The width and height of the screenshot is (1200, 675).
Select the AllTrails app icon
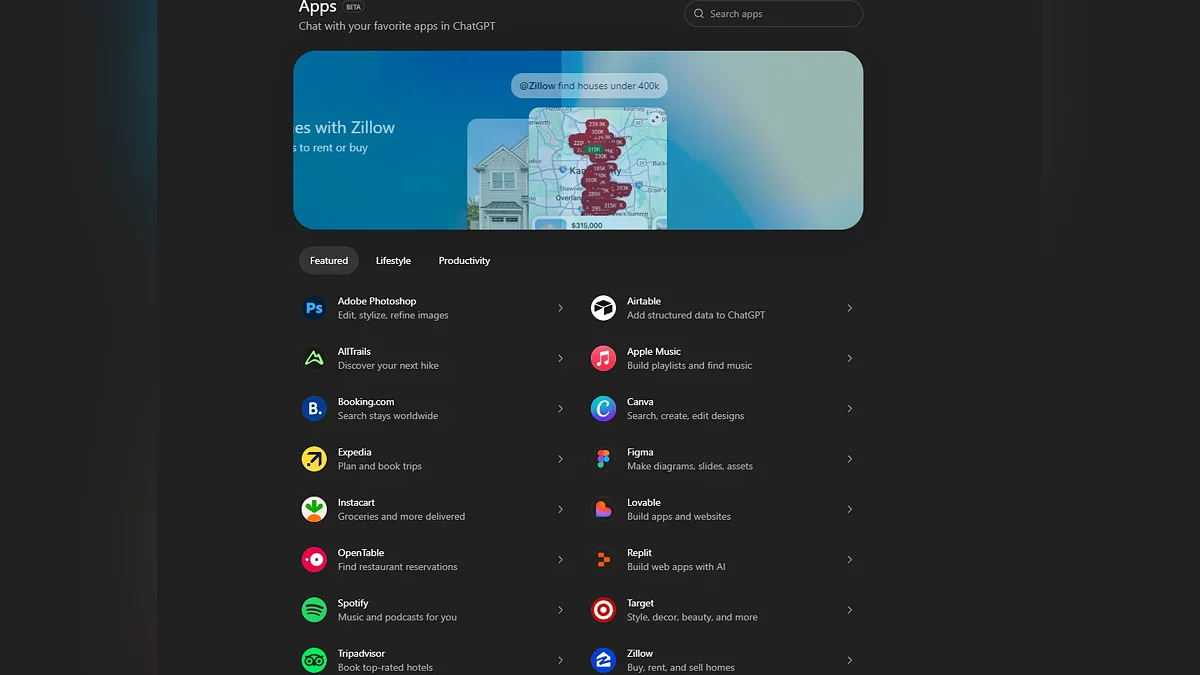point(314,358)
